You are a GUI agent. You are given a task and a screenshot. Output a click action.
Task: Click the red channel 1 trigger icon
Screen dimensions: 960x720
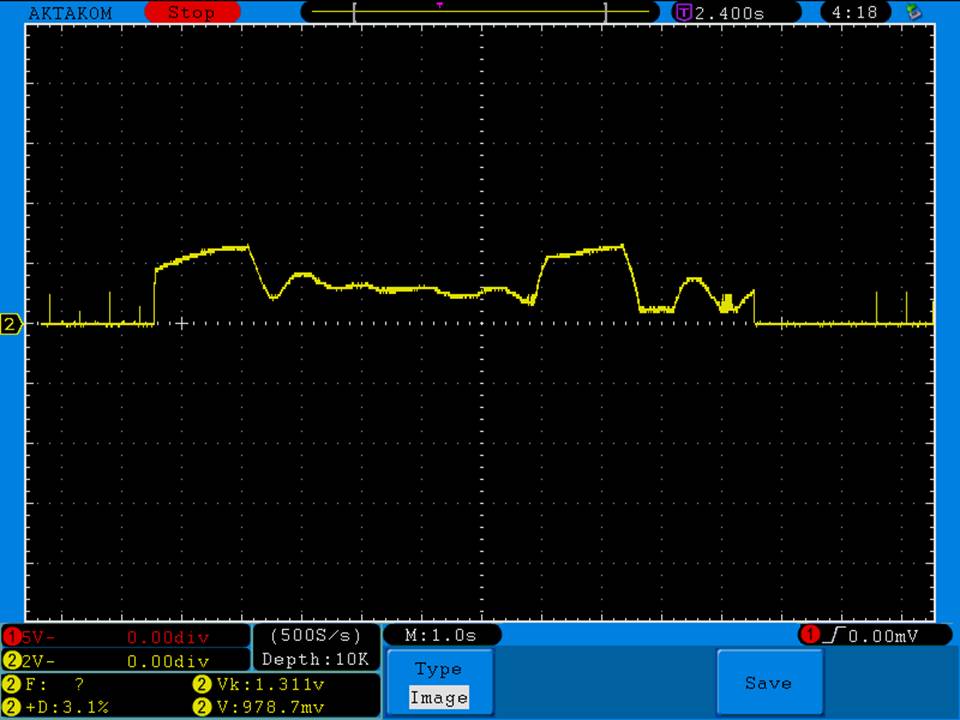tap(808, 635)
